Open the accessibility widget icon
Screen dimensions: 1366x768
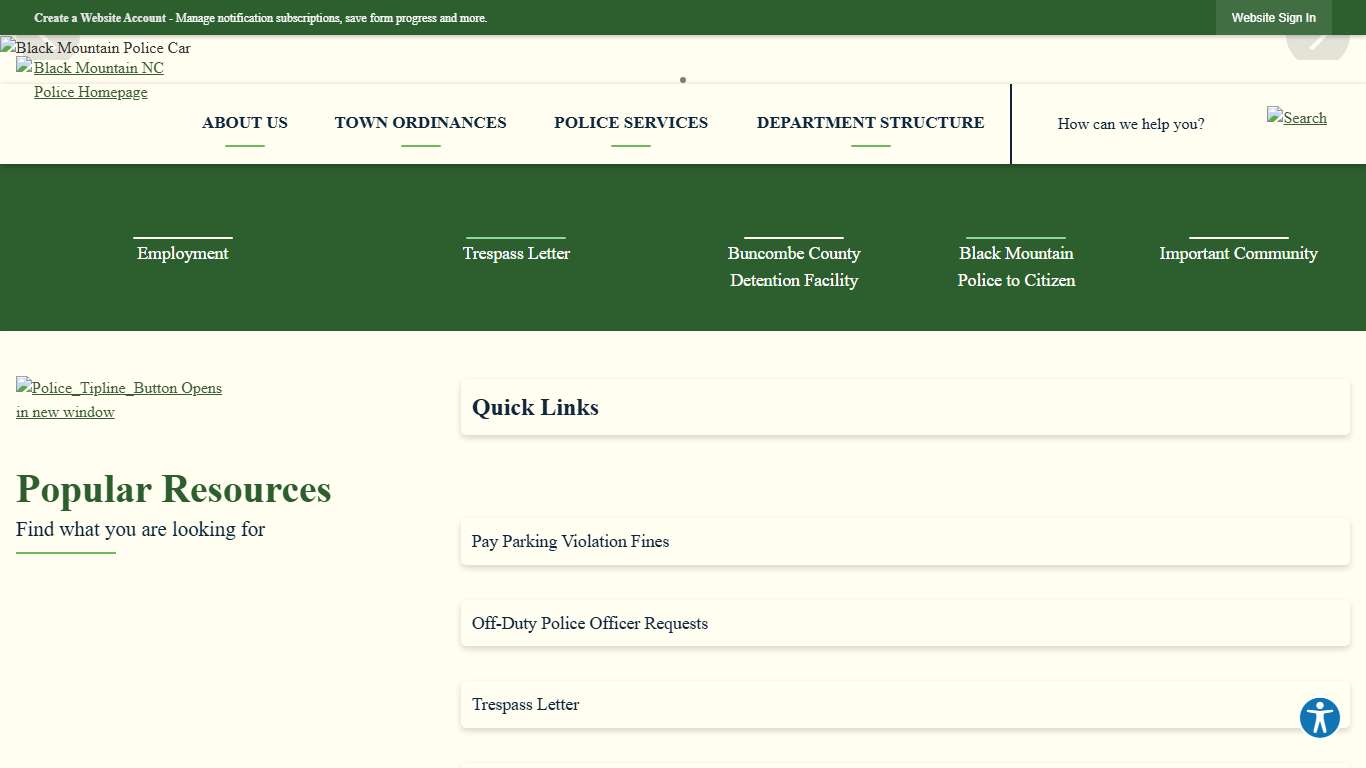tap(1319, 718)
